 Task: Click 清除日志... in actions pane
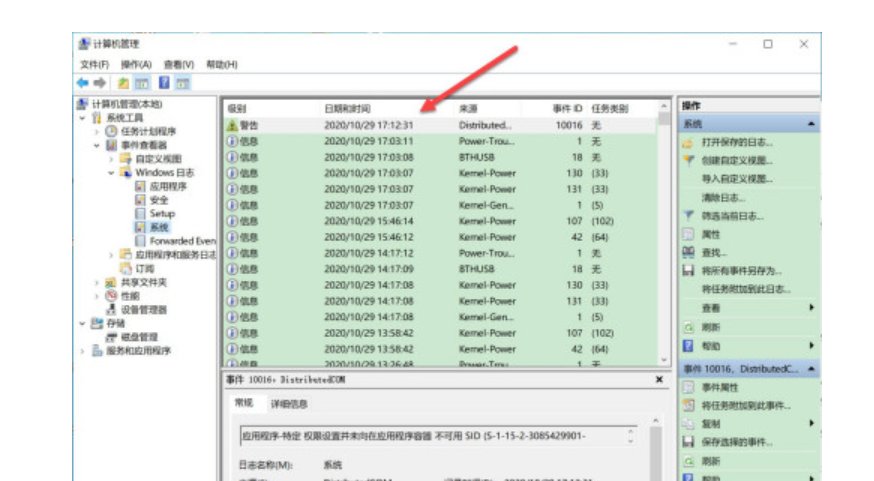click(x=724, y=197)
